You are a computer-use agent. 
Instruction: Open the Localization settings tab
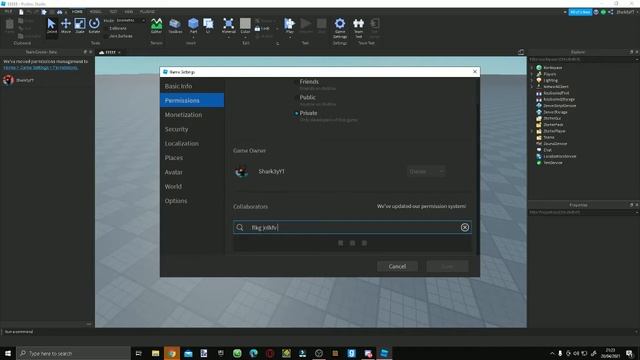tap(192, 144)
